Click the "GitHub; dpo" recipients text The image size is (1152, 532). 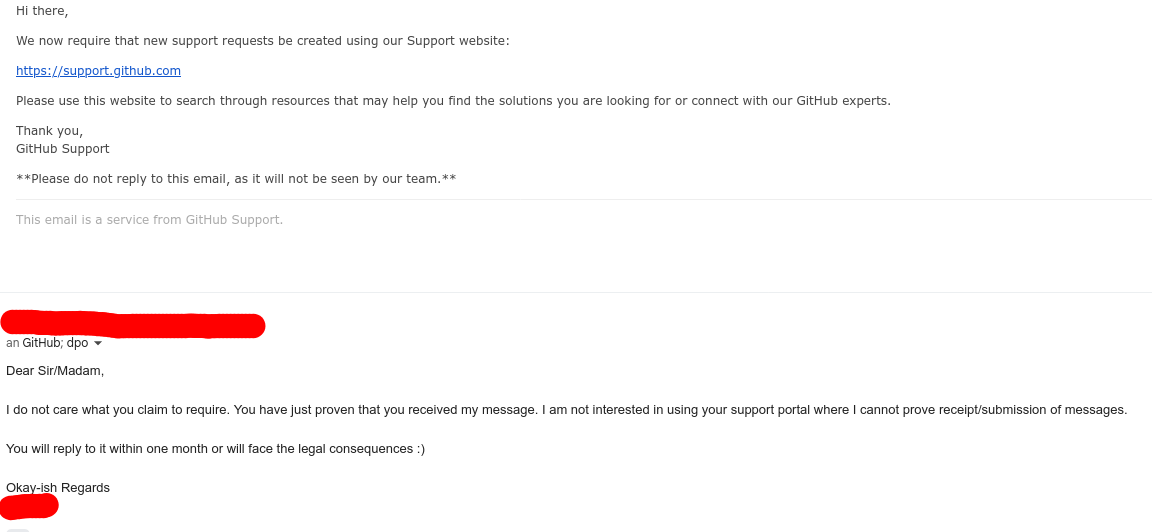pos(55,342)
